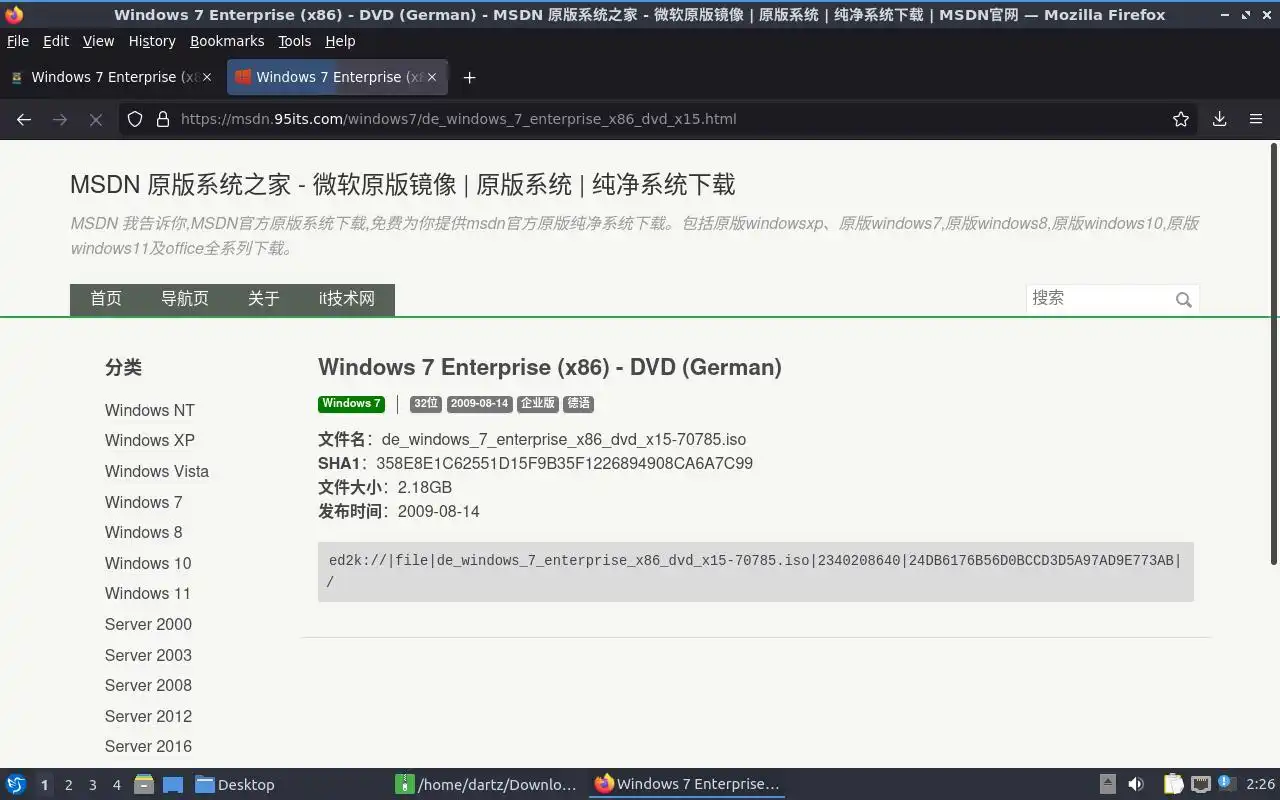Open site info via the padlock icon
Viewport: 1280px width, 800px height.
162,119
